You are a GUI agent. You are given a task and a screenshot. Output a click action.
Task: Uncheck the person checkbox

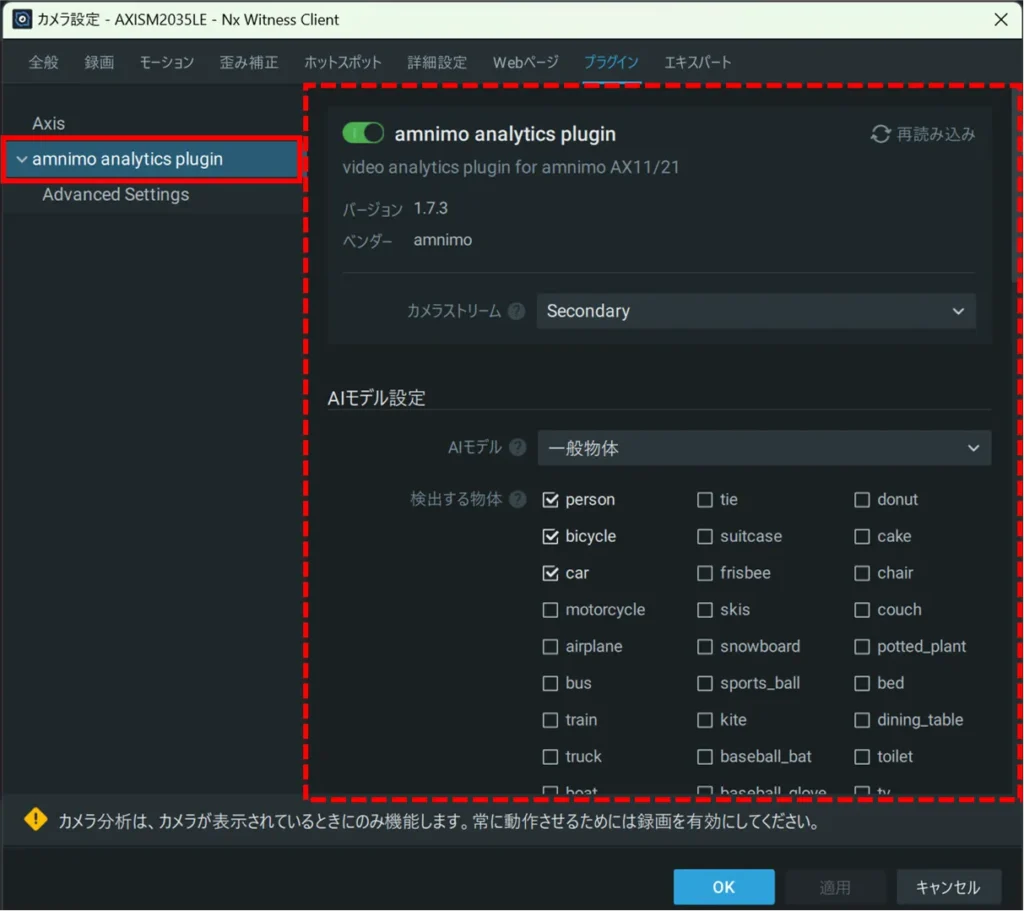pyautogui.click(x=550, y=500)
